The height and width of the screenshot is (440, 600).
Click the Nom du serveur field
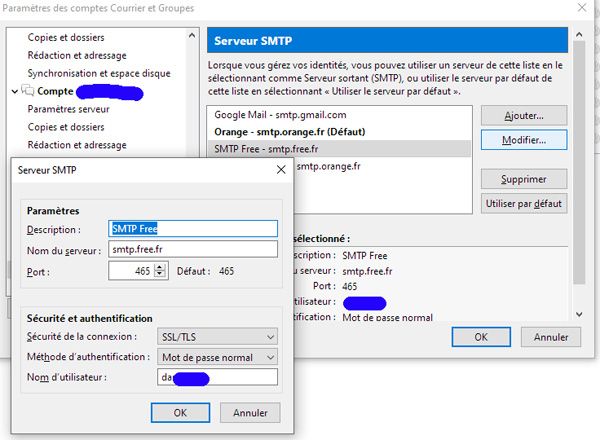coord(193,249)
